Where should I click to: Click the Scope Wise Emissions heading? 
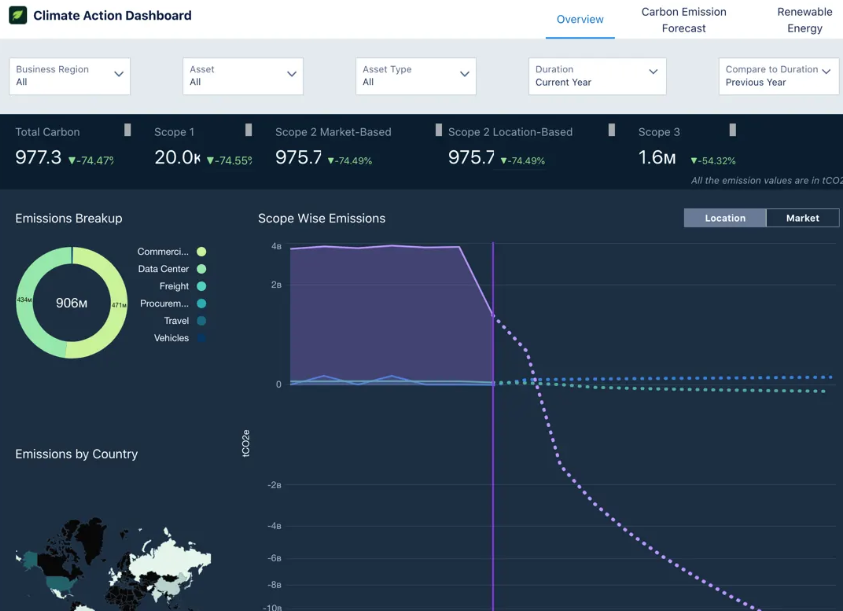322,218
